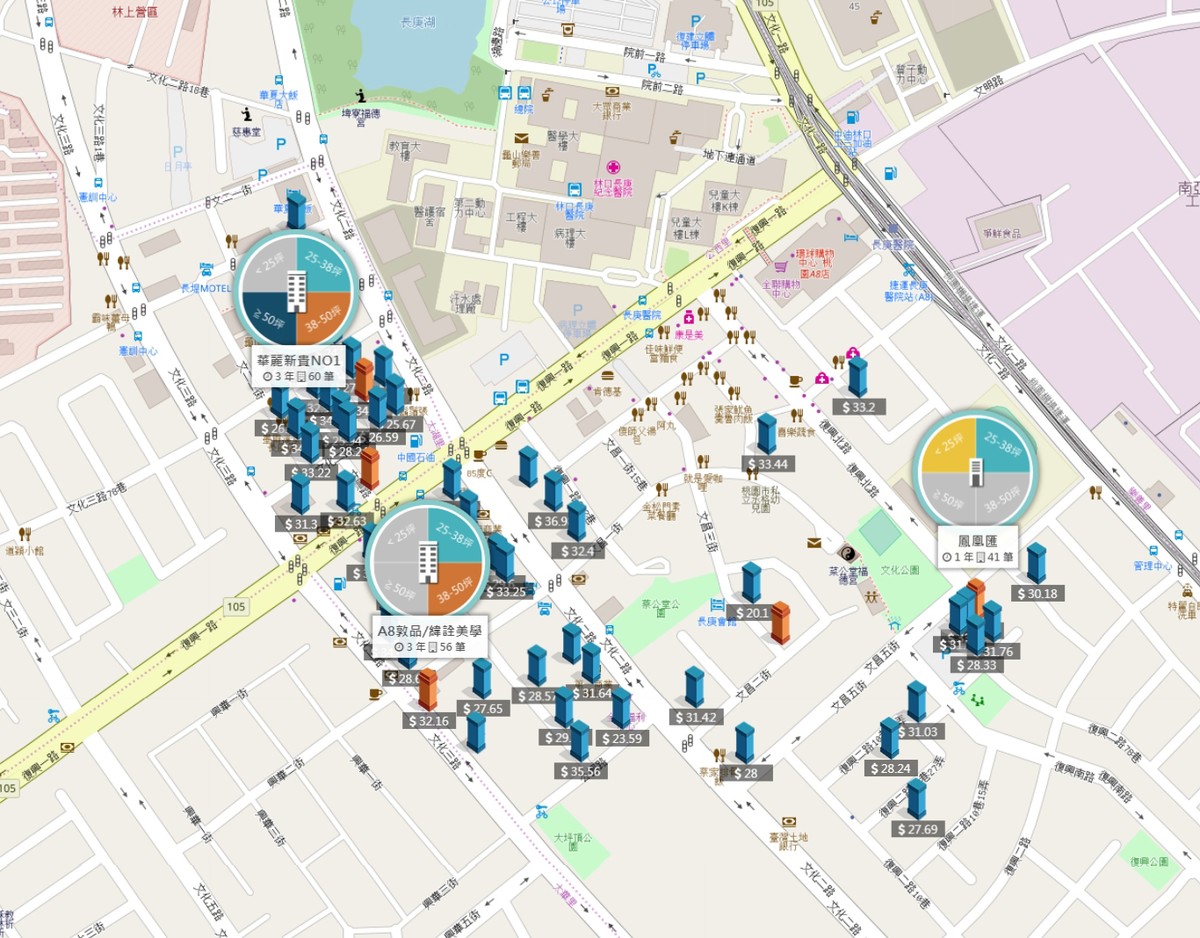This screenshot has height=938, width=1200.
Task: Click the $ 28.33 price label
Action: (976, 665)
